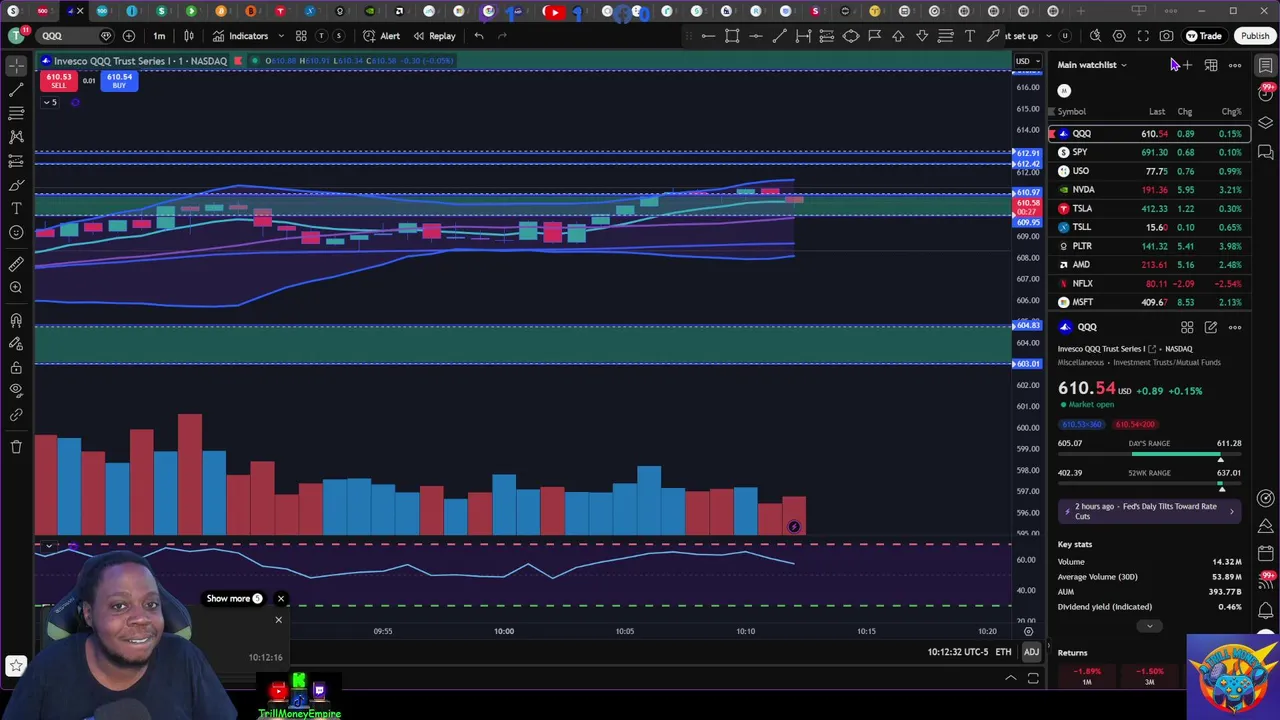Screen dimensions: 1280x720
Task: Open chart settings hexagon icon
Action: point(1119,36)
